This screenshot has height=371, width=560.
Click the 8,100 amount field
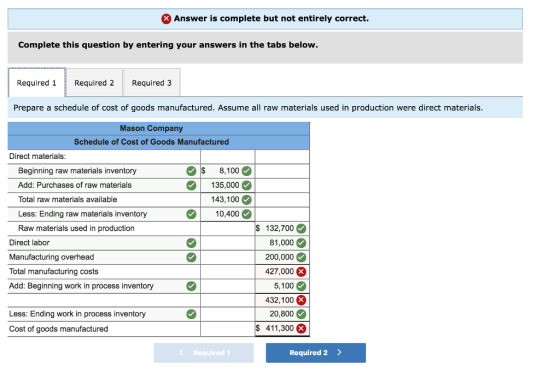228,171
